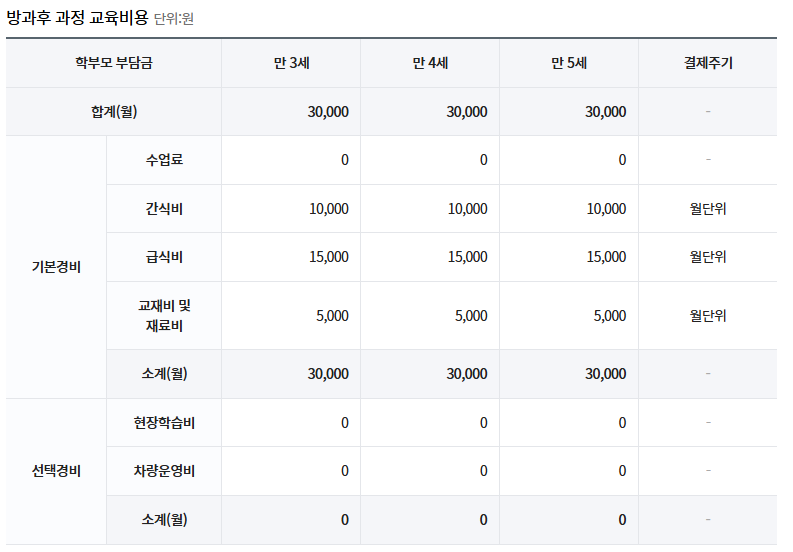The height and width of the screenshot is (552, 793).
Task: Select the 급식비 row label
Action: pos(164,257)
